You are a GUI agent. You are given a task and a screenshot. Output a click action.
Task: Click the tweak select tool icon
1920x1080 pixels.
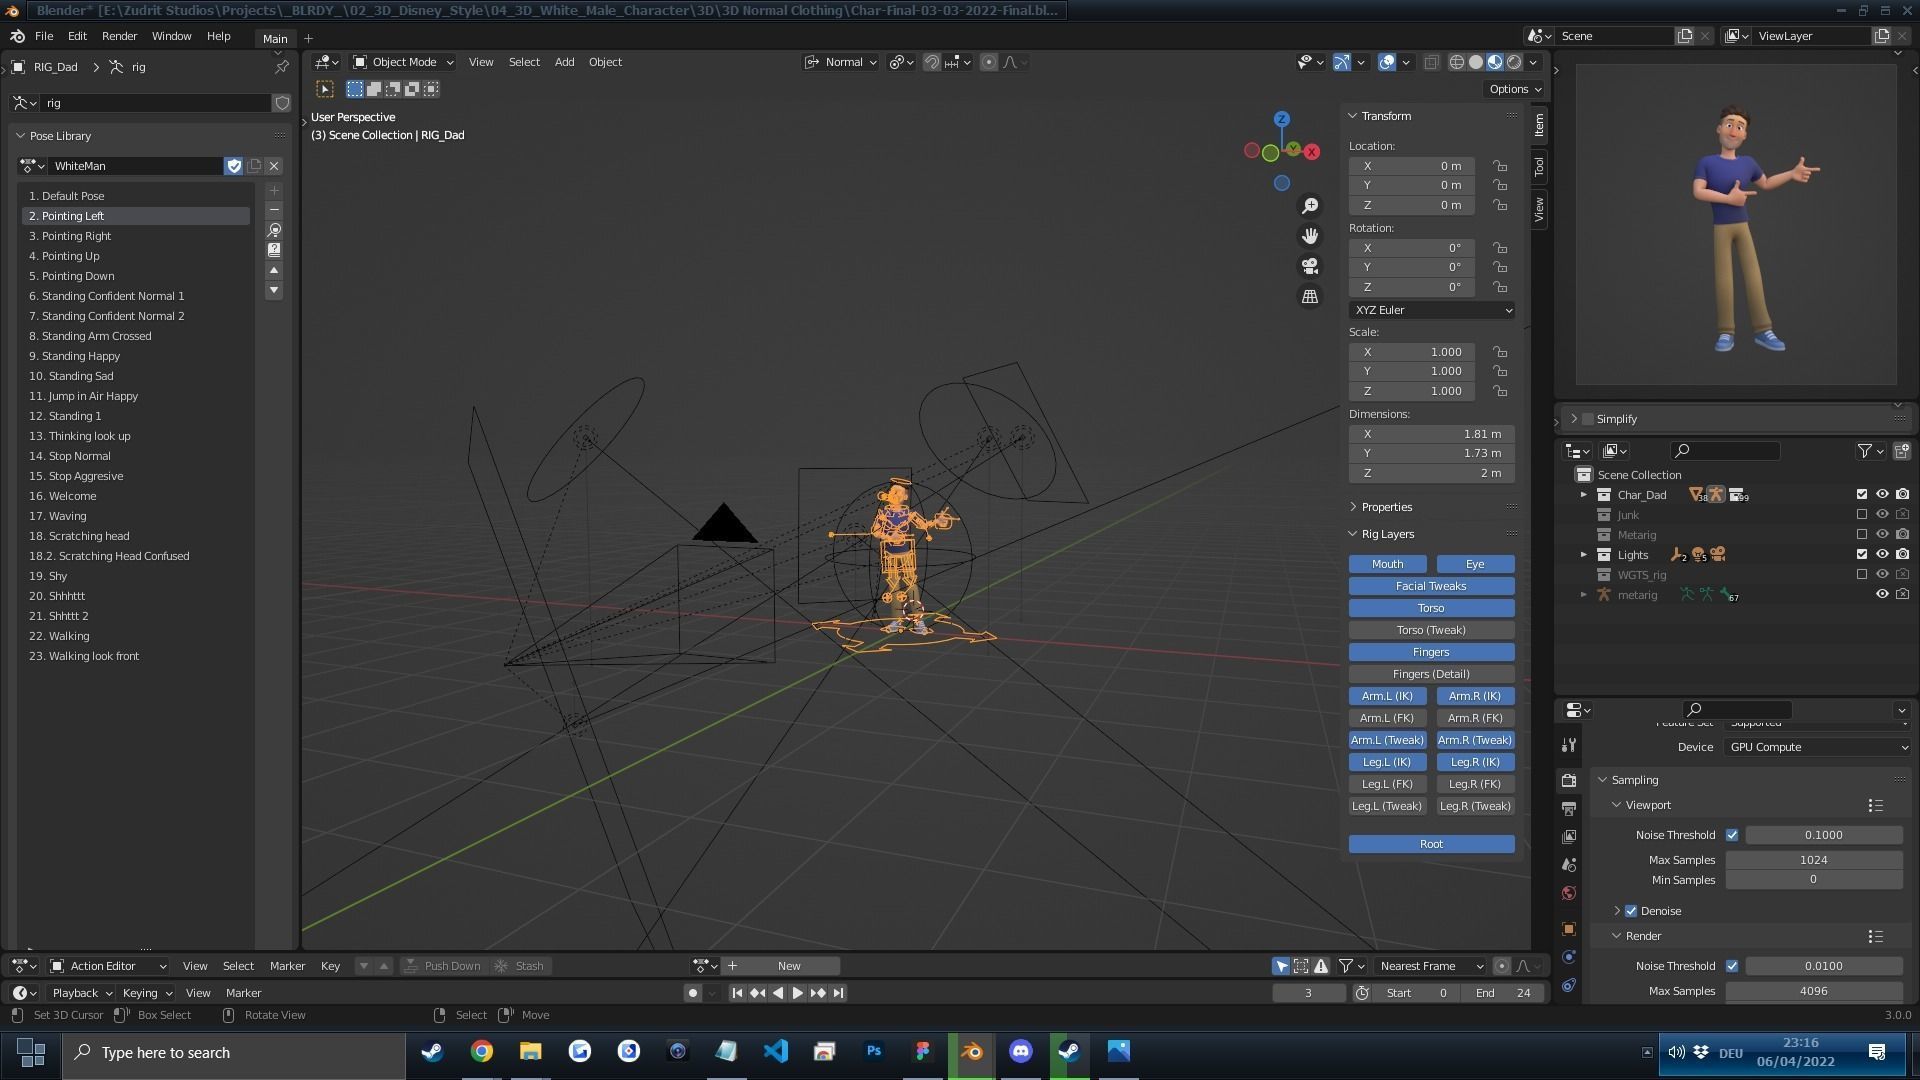click(325, 89)
